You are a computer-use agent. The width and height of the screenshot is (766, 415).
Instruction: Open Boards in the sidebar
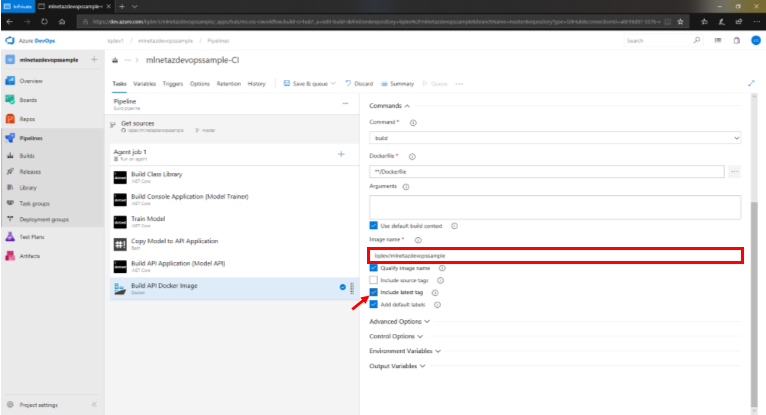[30, 100]
